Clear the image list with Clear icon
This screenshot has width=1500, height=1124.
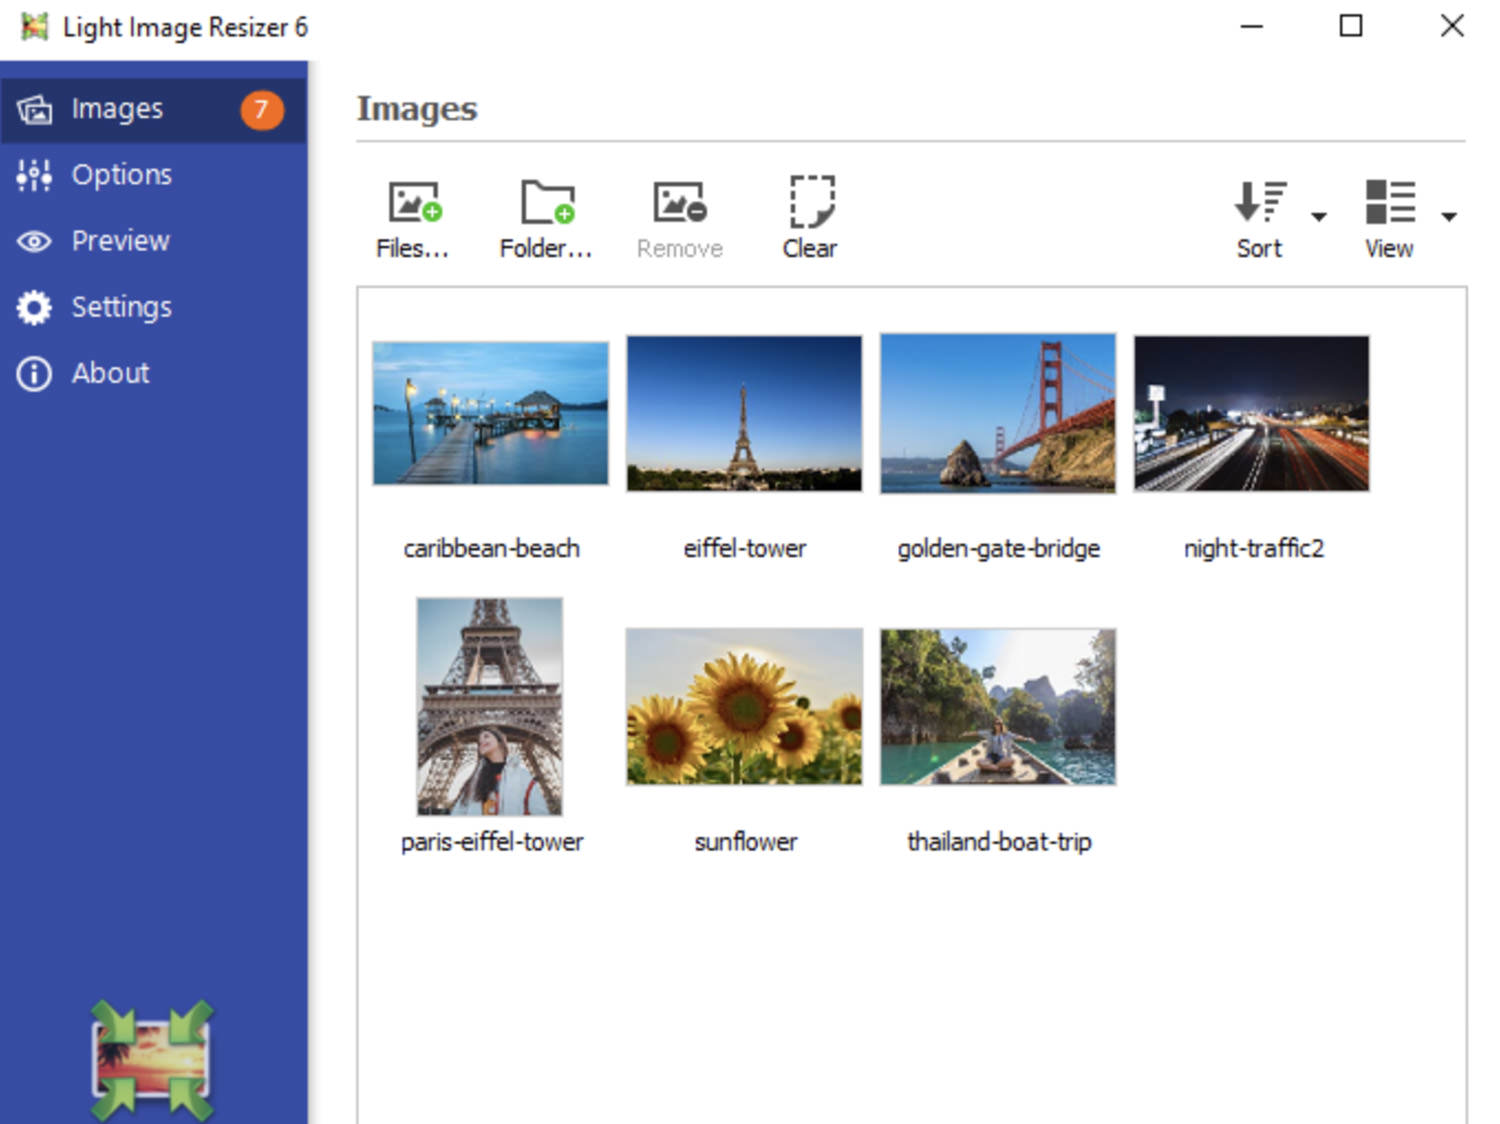pos(811,202)
